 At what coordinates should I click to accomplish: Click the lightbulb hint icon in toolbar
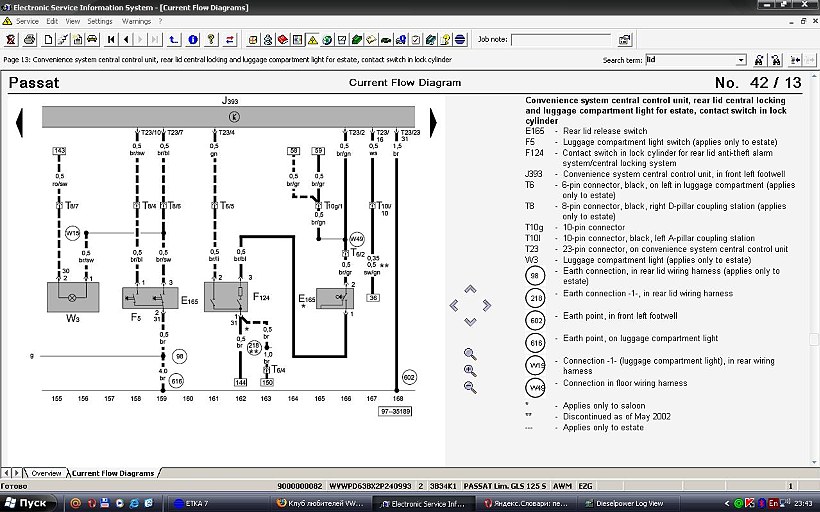click(x=446, y=39)
